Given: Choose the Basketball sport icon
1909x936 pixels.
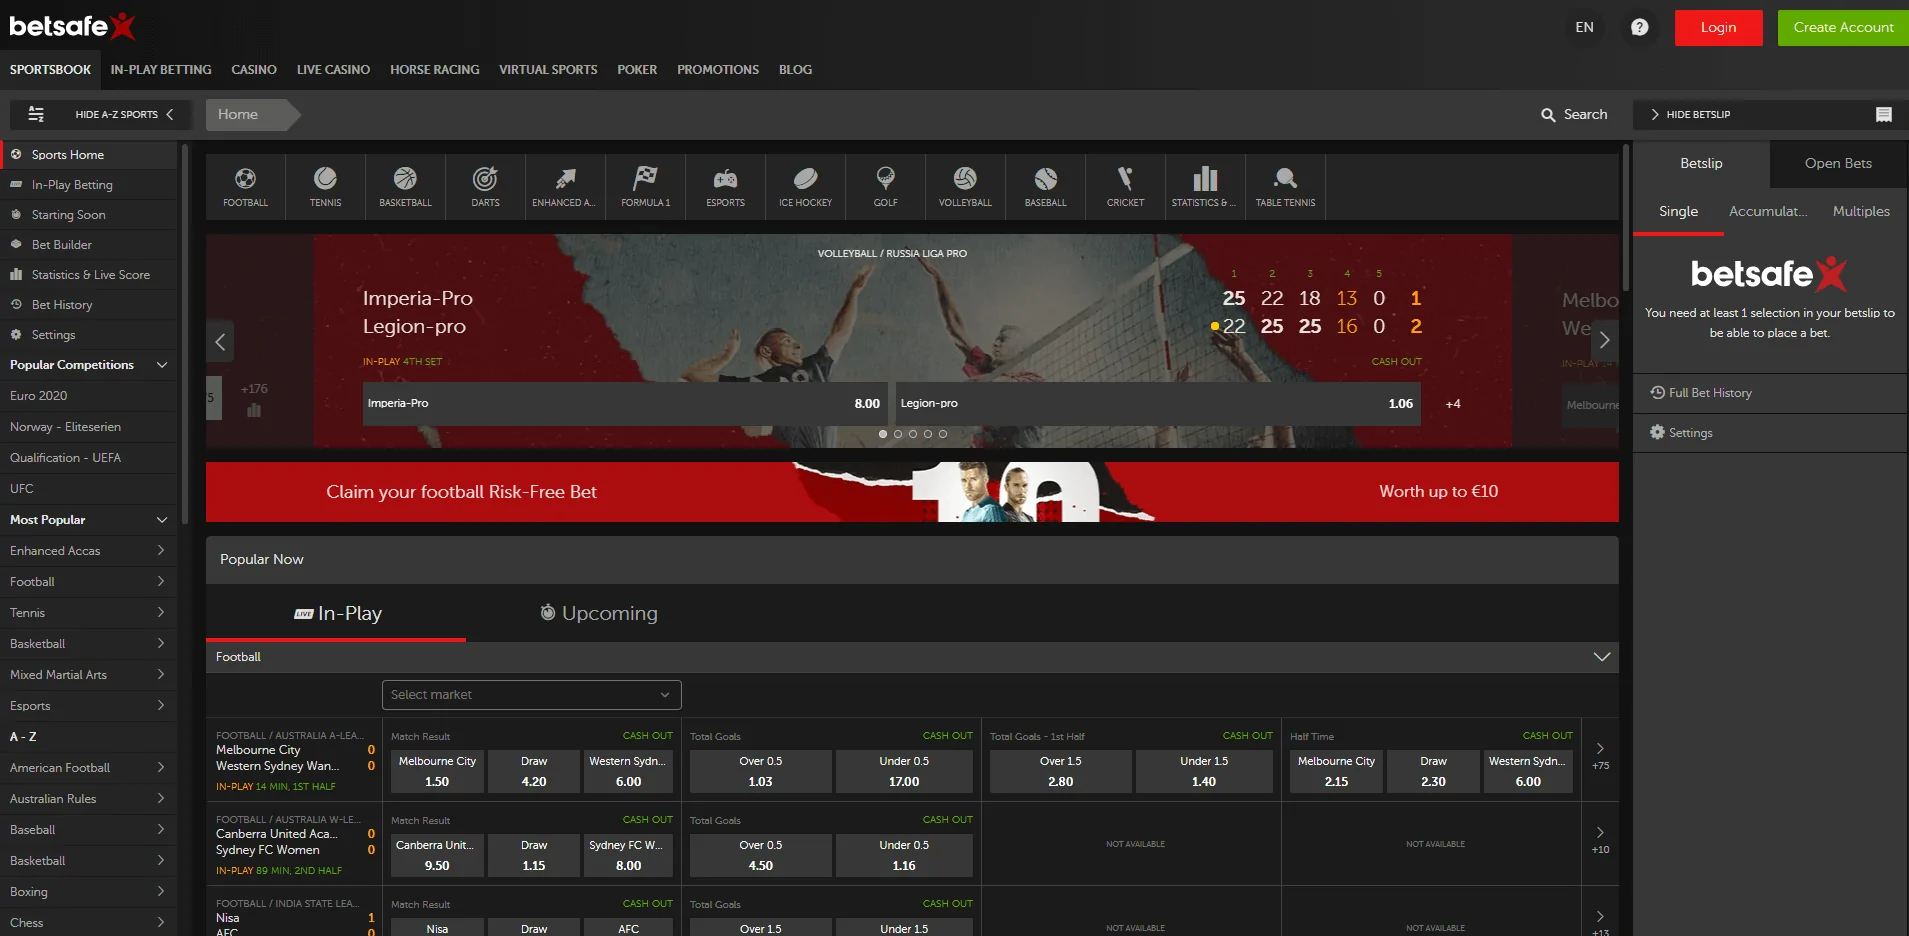Looking at the screenshot, I should [405, 187].
